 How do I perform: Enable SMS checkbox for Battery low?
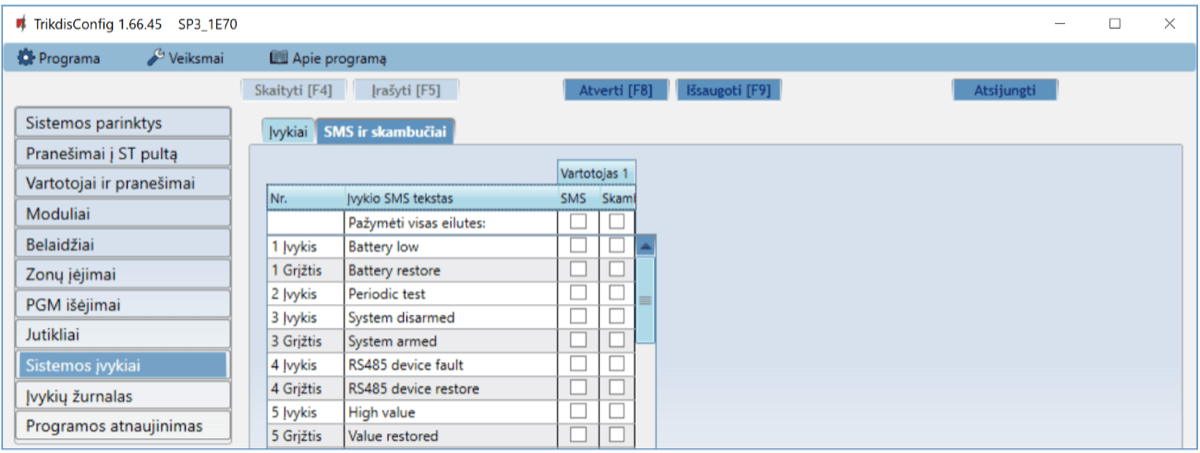point(578,245)
